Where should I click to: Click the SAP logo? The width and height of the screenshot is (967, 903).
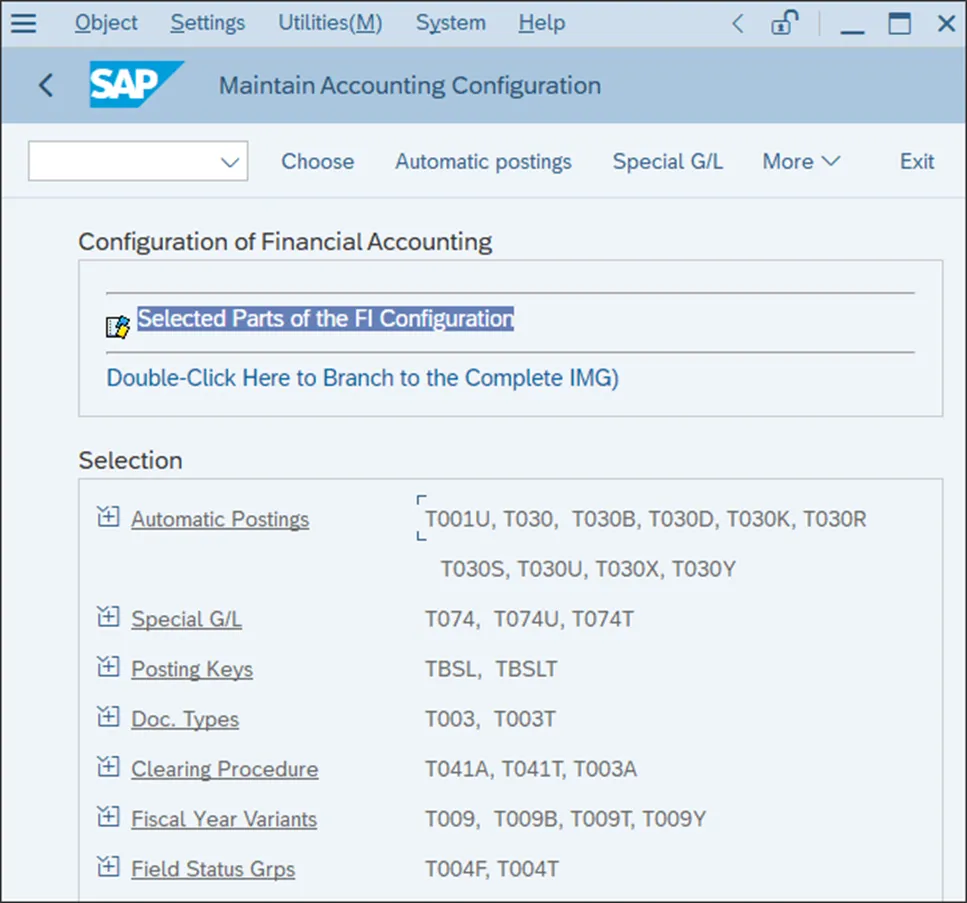click(x=136, y=85)
